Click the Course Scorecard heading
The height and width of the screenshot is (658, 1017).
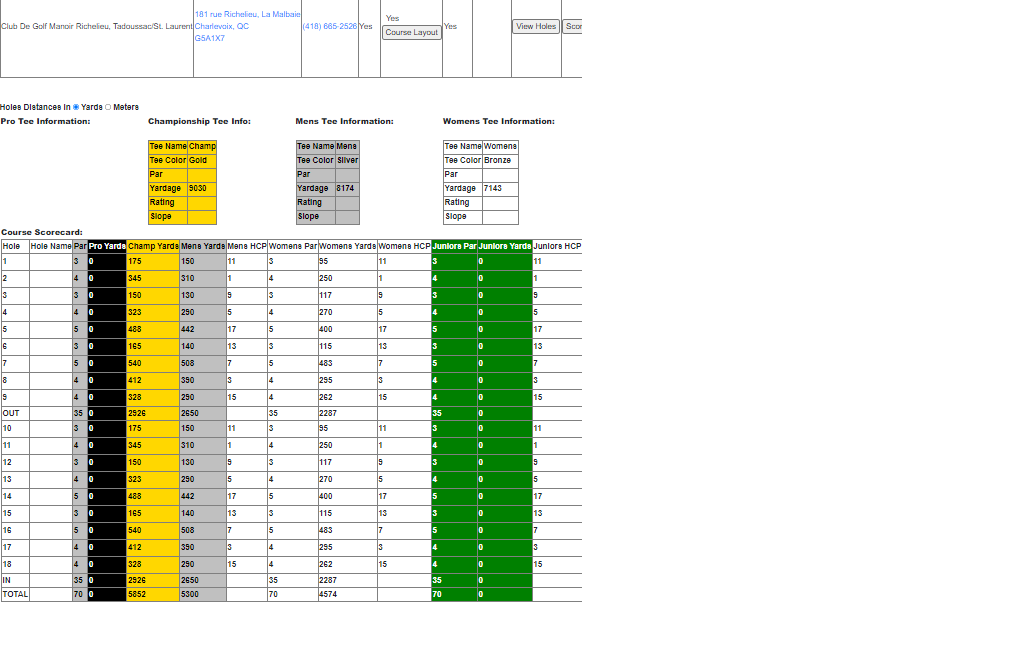[42, 232]
